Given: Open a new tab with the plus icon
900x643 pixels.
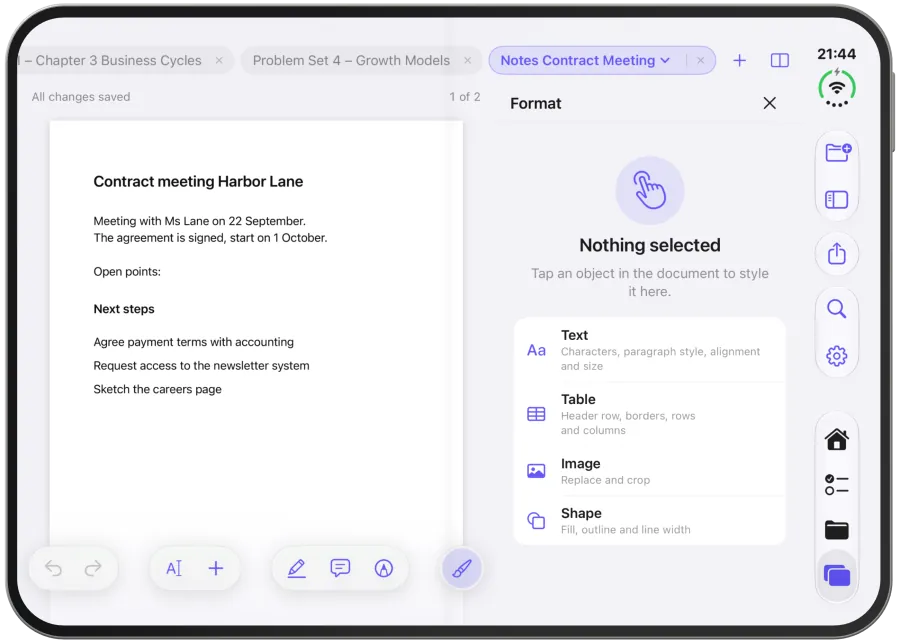Looking at the screenshot, I should 739,60.
